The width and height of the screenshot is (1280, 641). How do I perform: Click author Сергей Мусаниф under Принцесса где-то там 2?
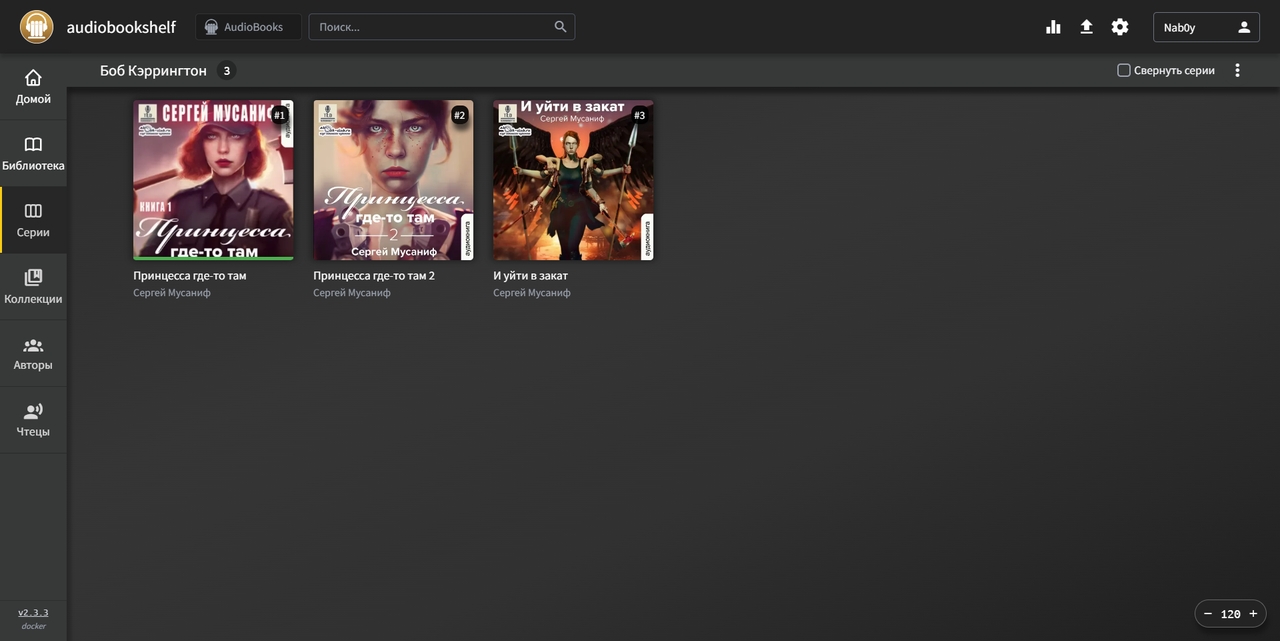(x=352, y=293)
